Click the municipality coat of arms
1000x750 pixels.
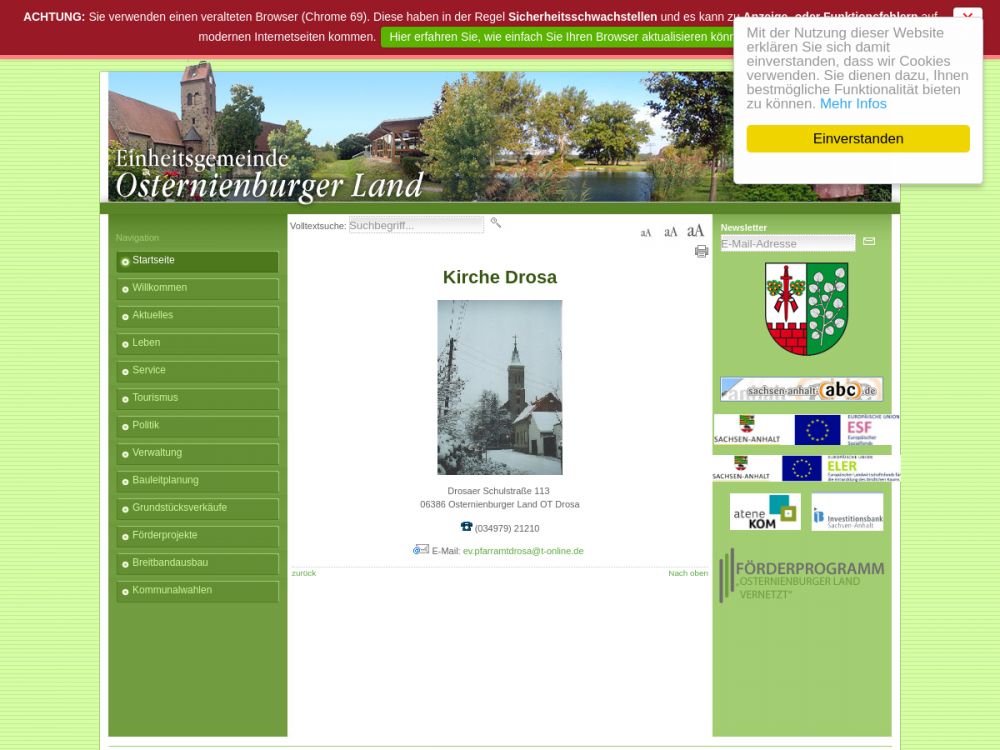click(x=806, y=308)
